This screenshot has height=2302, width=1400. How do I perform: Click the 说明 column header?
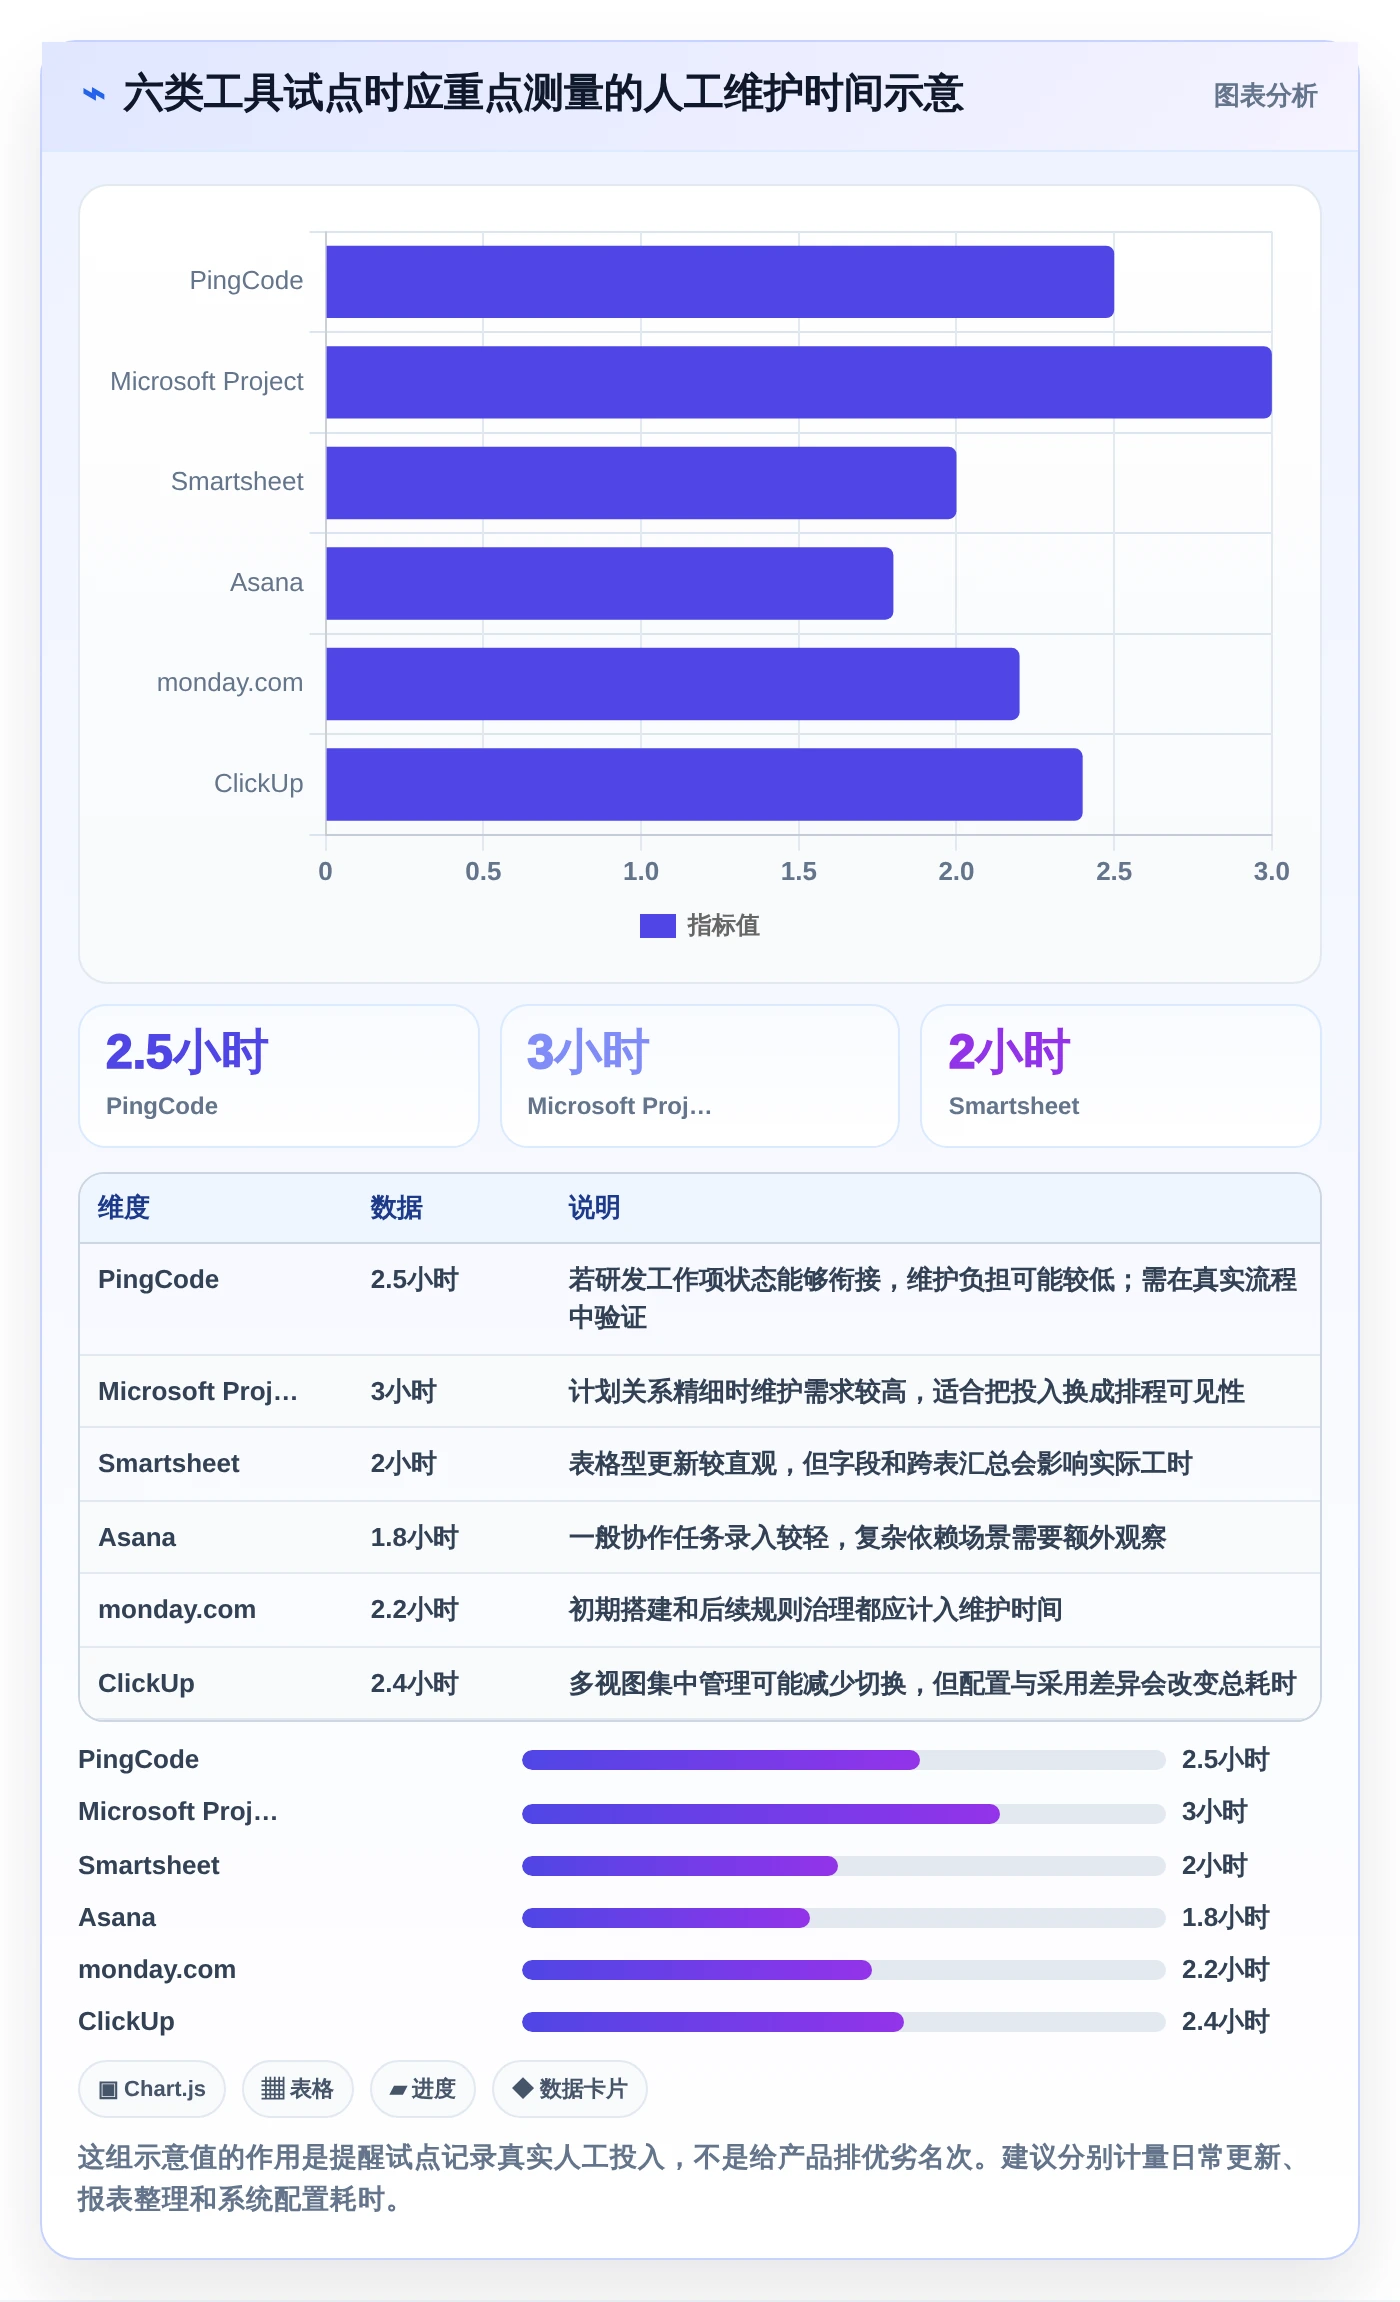click(x=594, y=1208)
